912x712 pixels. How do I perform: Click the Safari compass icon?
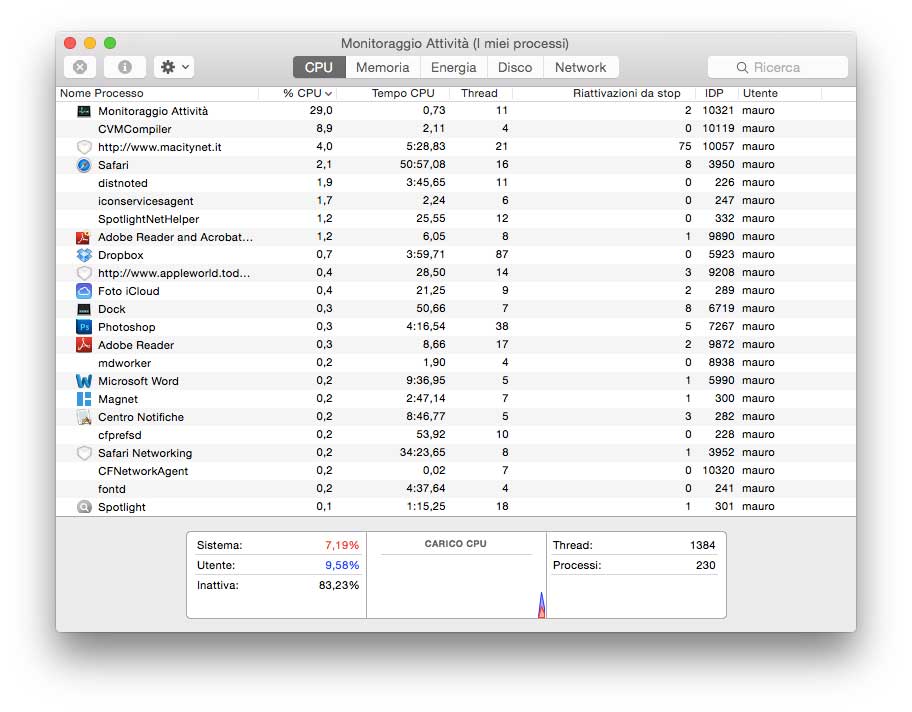84,165
